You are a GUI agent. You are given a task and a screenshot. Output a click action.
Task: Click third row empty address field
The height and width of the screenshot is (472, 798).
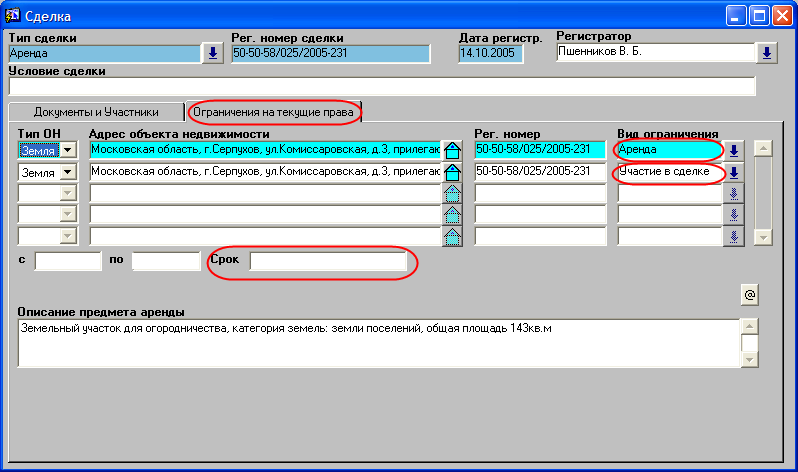265,193
